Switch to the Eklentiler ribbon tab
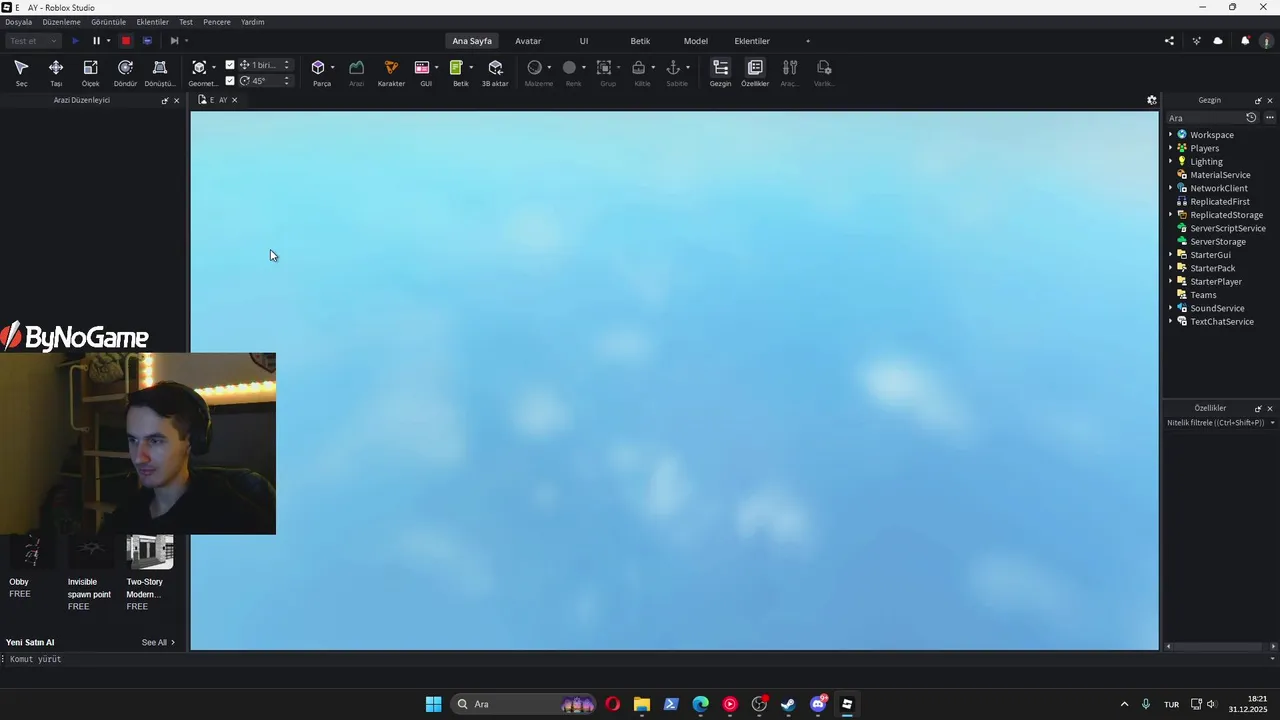The image size is (1280, 720). pos(752,41)
